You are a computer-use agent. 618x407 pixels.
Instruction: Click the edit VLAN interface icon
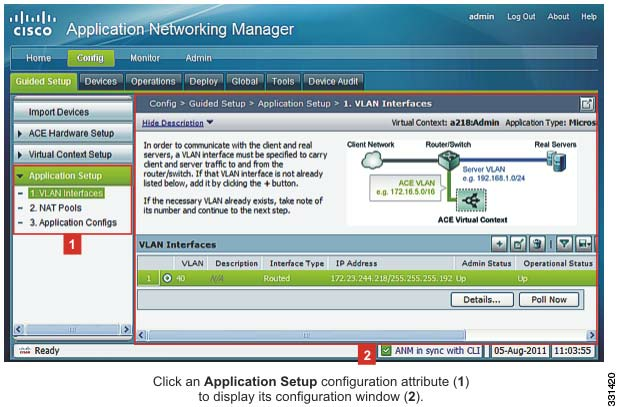tap(518, 243)
